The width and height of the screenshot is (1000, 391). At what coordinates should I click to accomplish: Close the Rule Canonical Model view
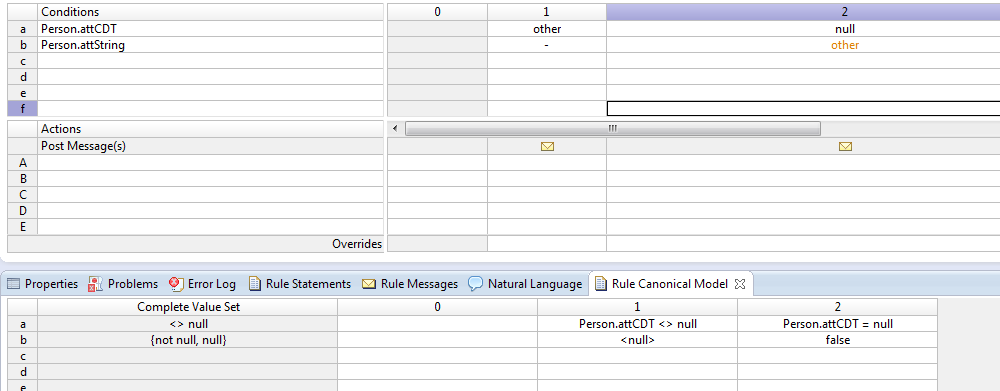pyautogui.click(x=740, y=284)
